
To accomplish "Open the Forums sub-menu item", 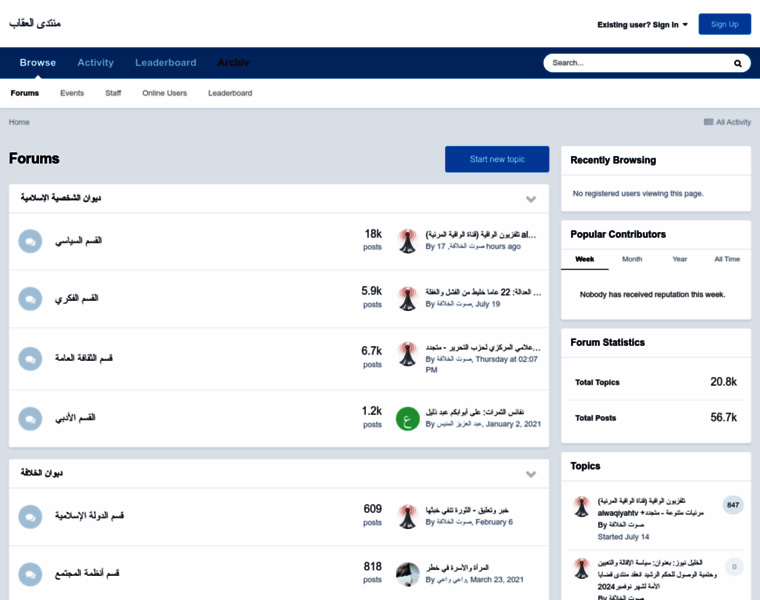I will coord(25,93).
